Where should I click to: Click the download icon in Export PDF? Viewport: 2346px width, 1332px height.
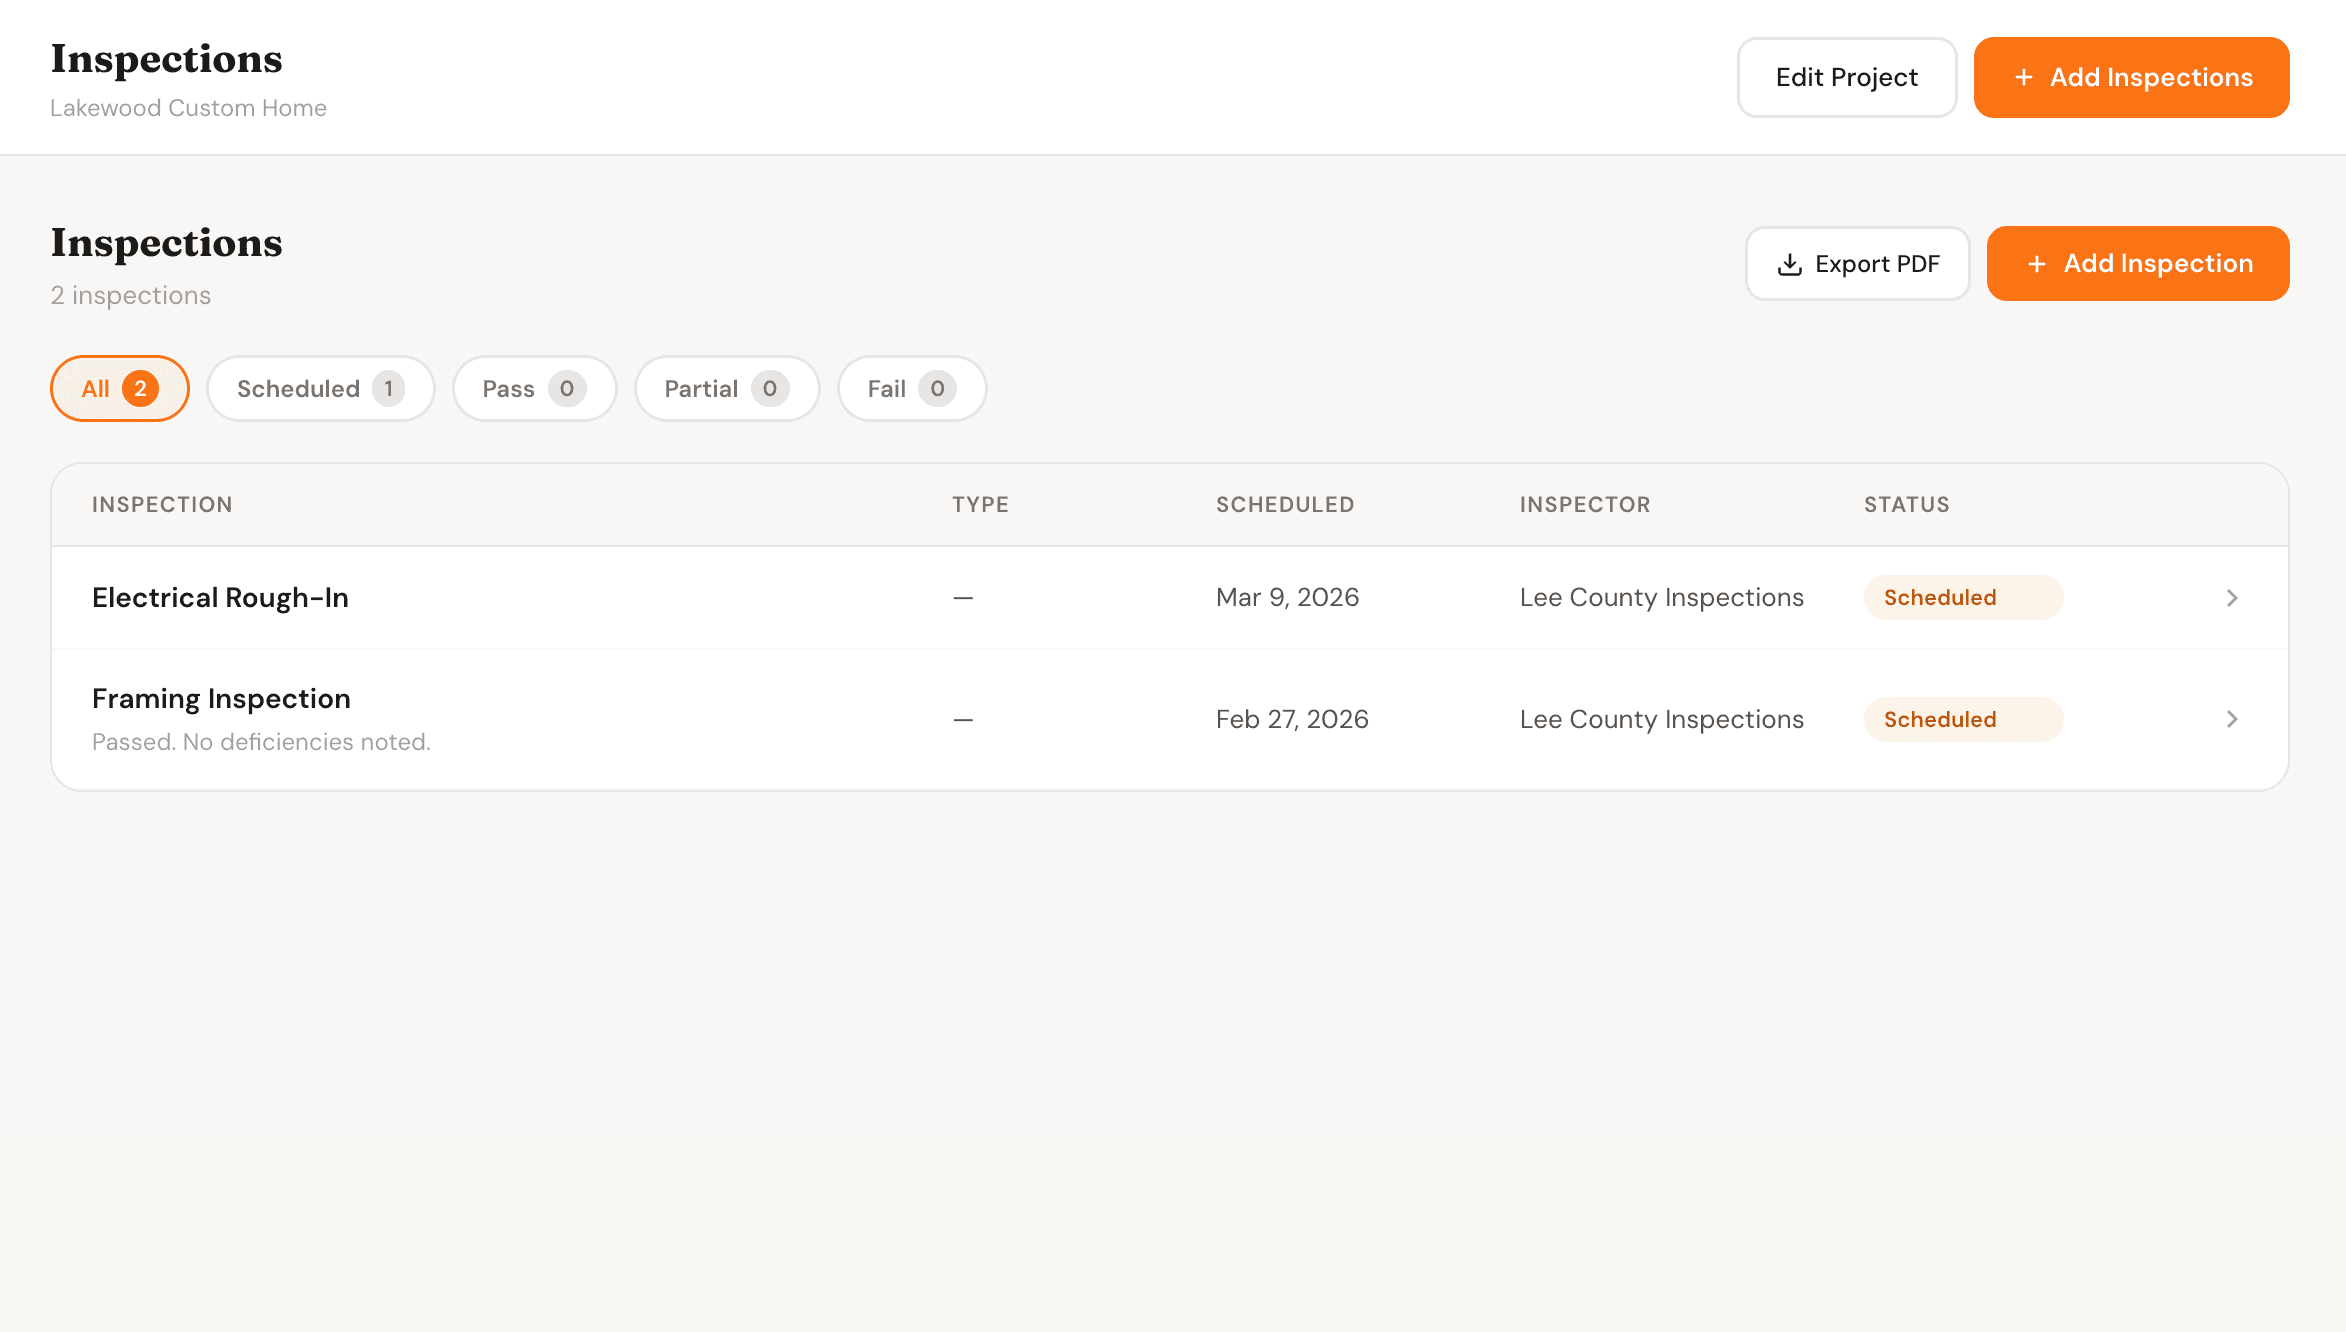[x=1789, y=264]
